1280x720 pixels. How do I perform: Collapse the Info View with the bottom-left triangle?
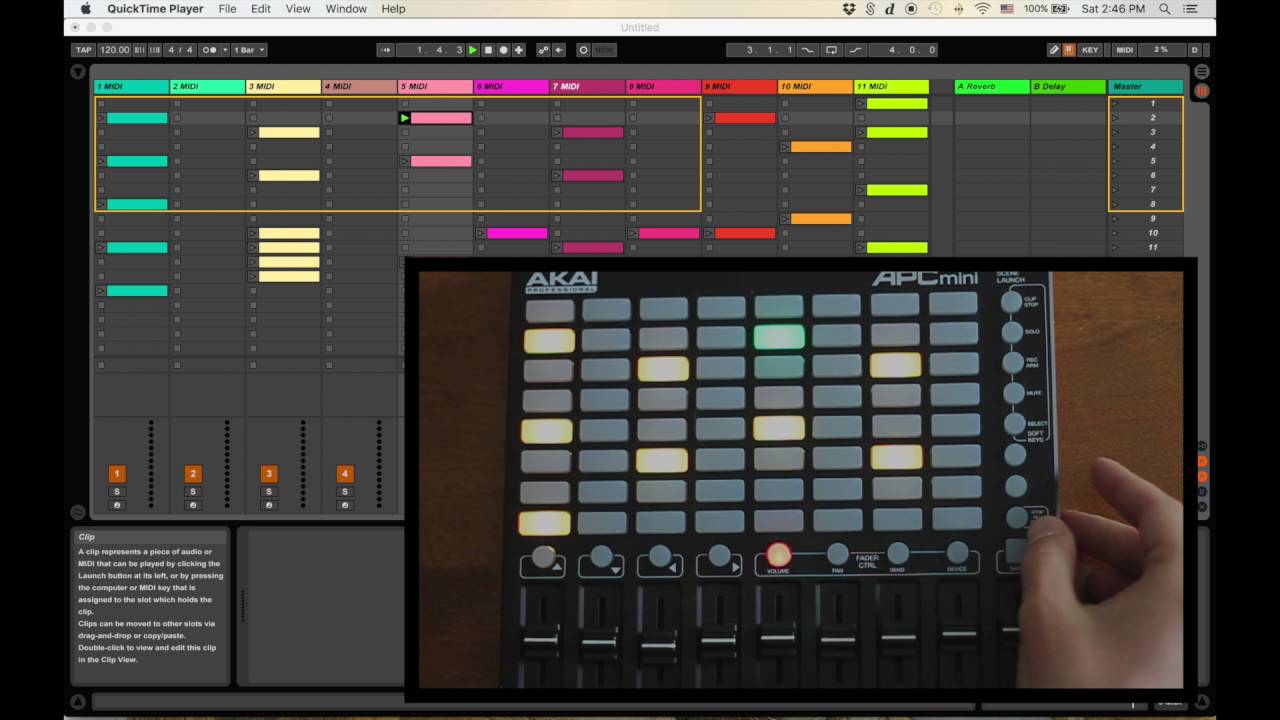[78, 702]
